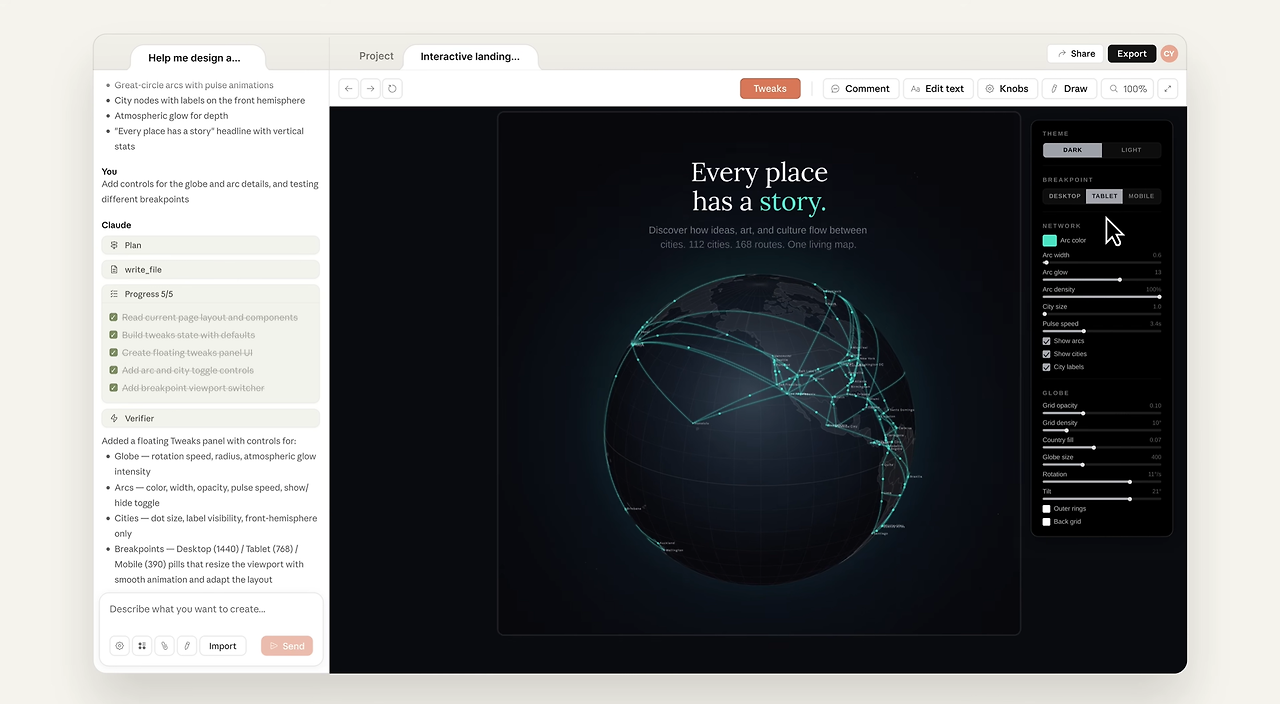Select the Draw tool
The image size is (1280, 704).
(1069, 89)
